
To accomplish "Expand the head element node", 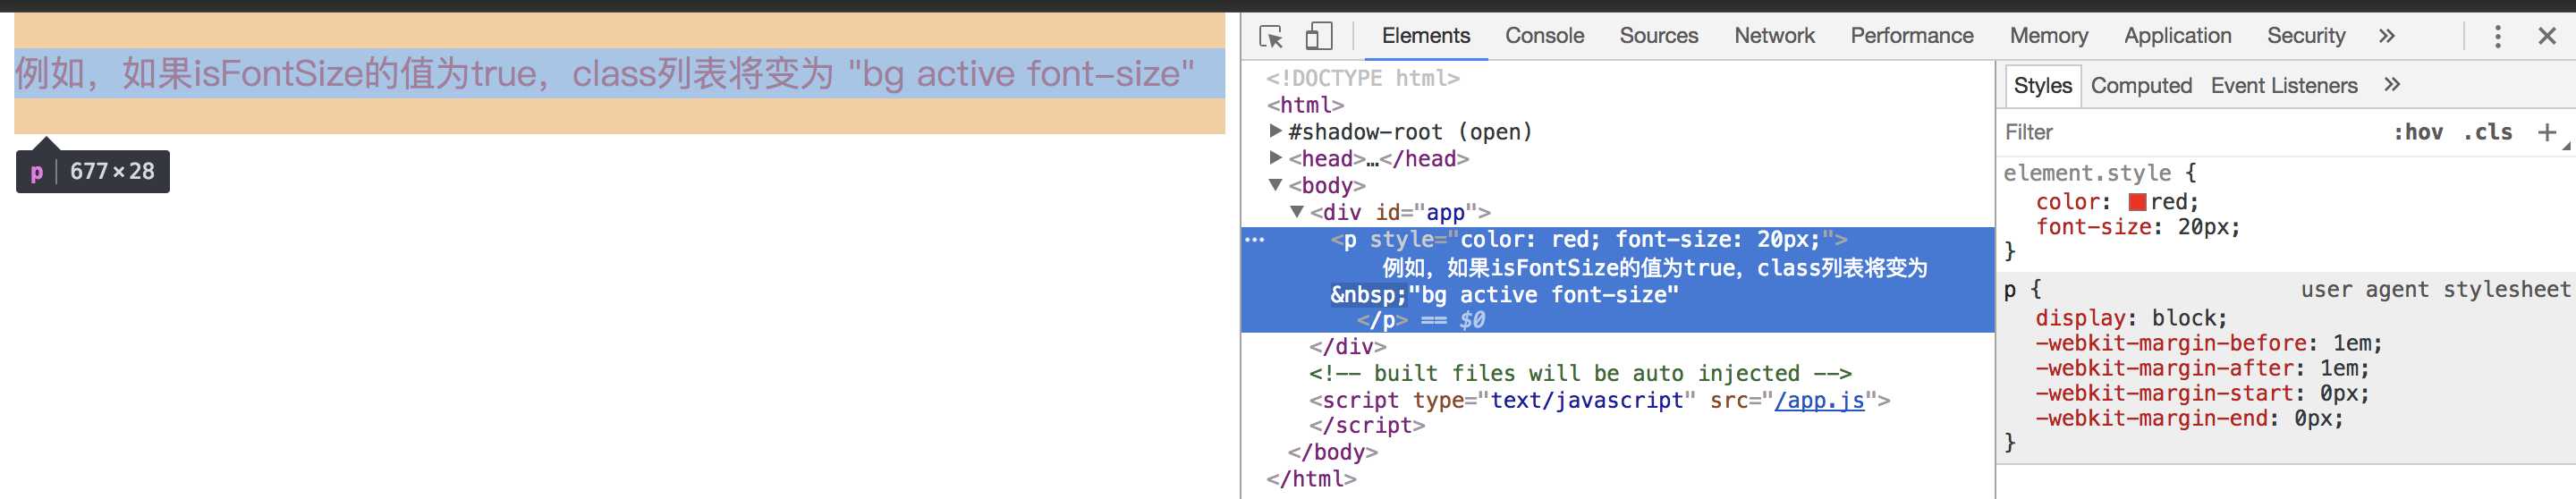I will [x=1275, y=158].
